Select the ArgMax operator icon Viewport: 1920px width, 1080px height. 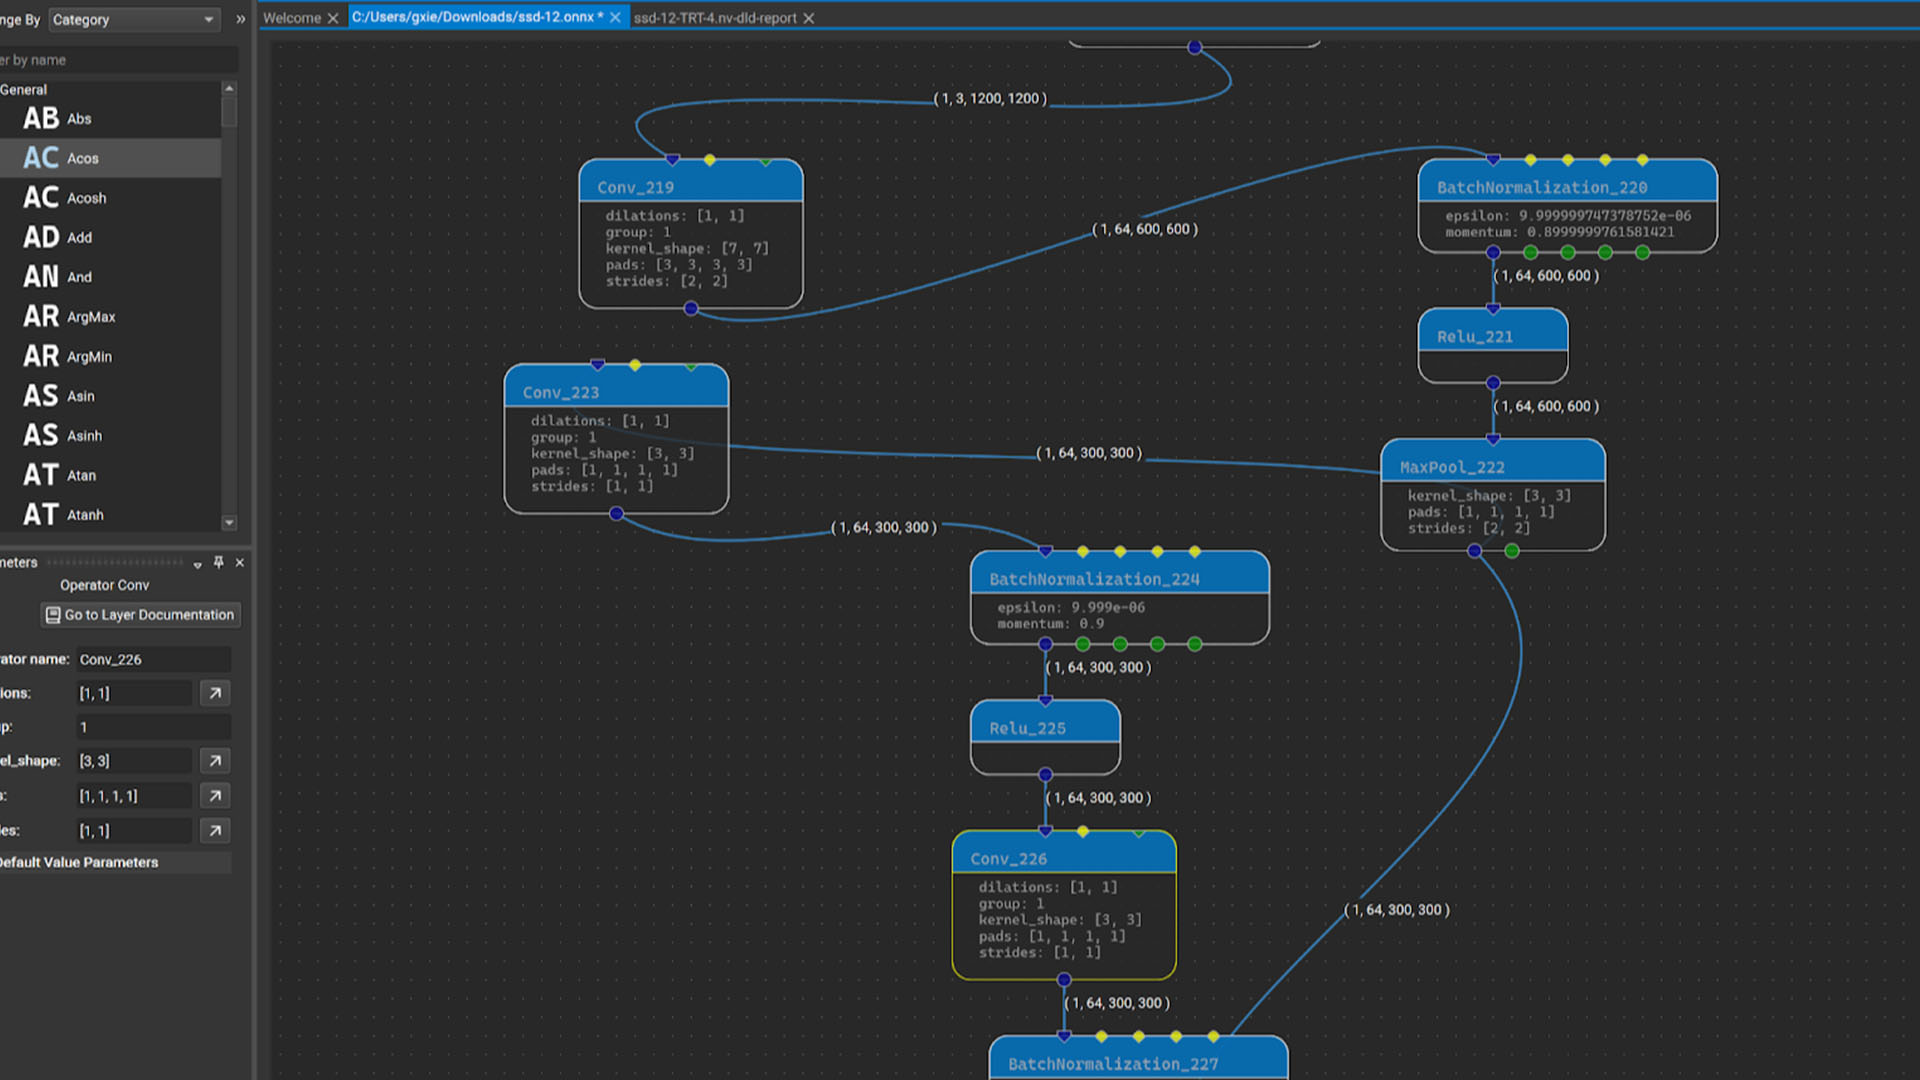pos(41,317)
